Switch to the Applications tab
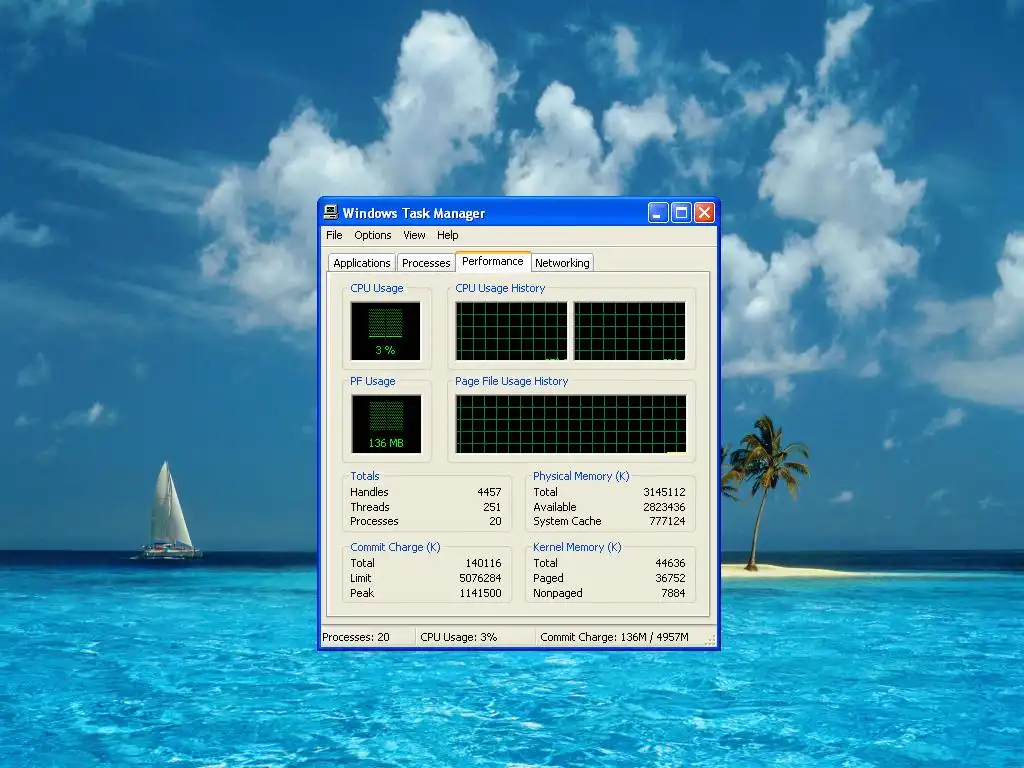The image size is (1024, 768). (362, 263)
